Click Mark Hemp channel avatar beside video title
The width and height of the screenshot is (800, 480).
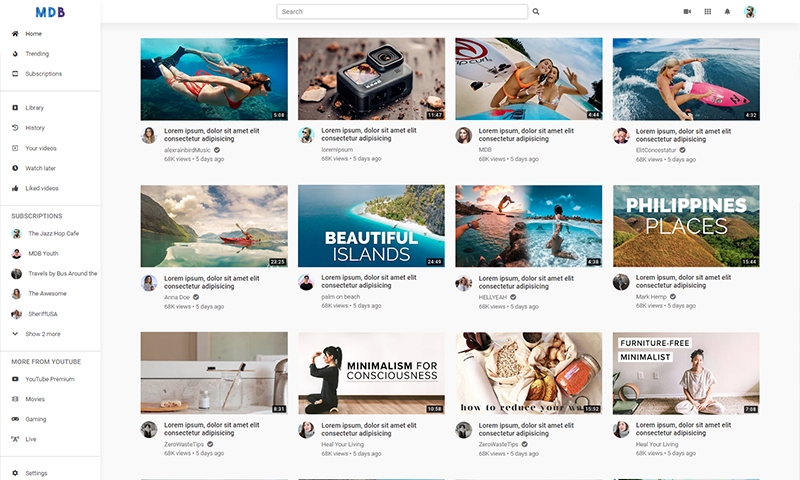[620, 282]
